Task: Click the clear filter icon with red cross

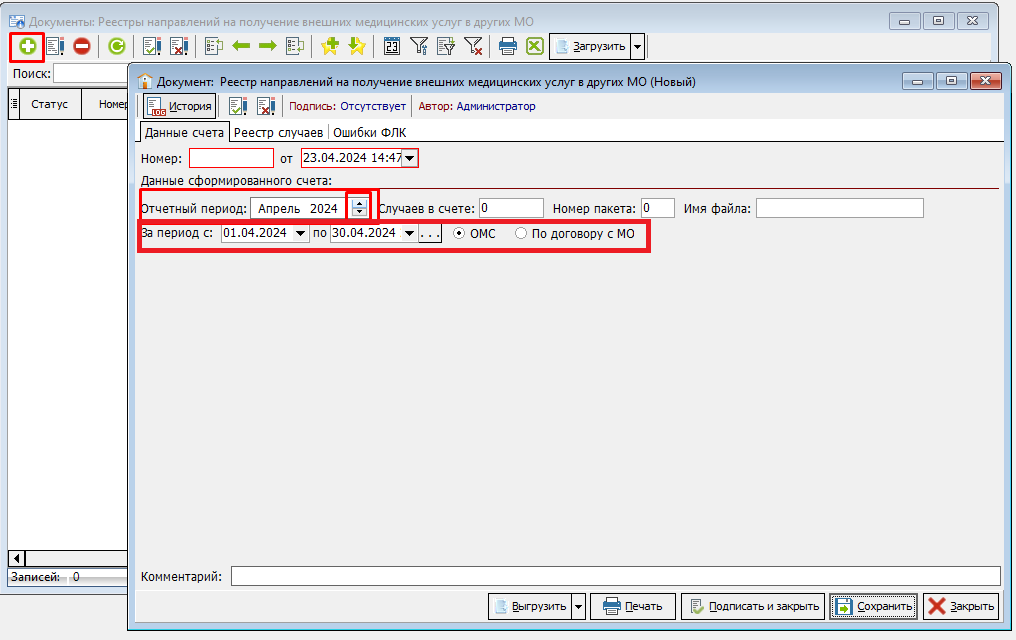Action: click(473, 46)
